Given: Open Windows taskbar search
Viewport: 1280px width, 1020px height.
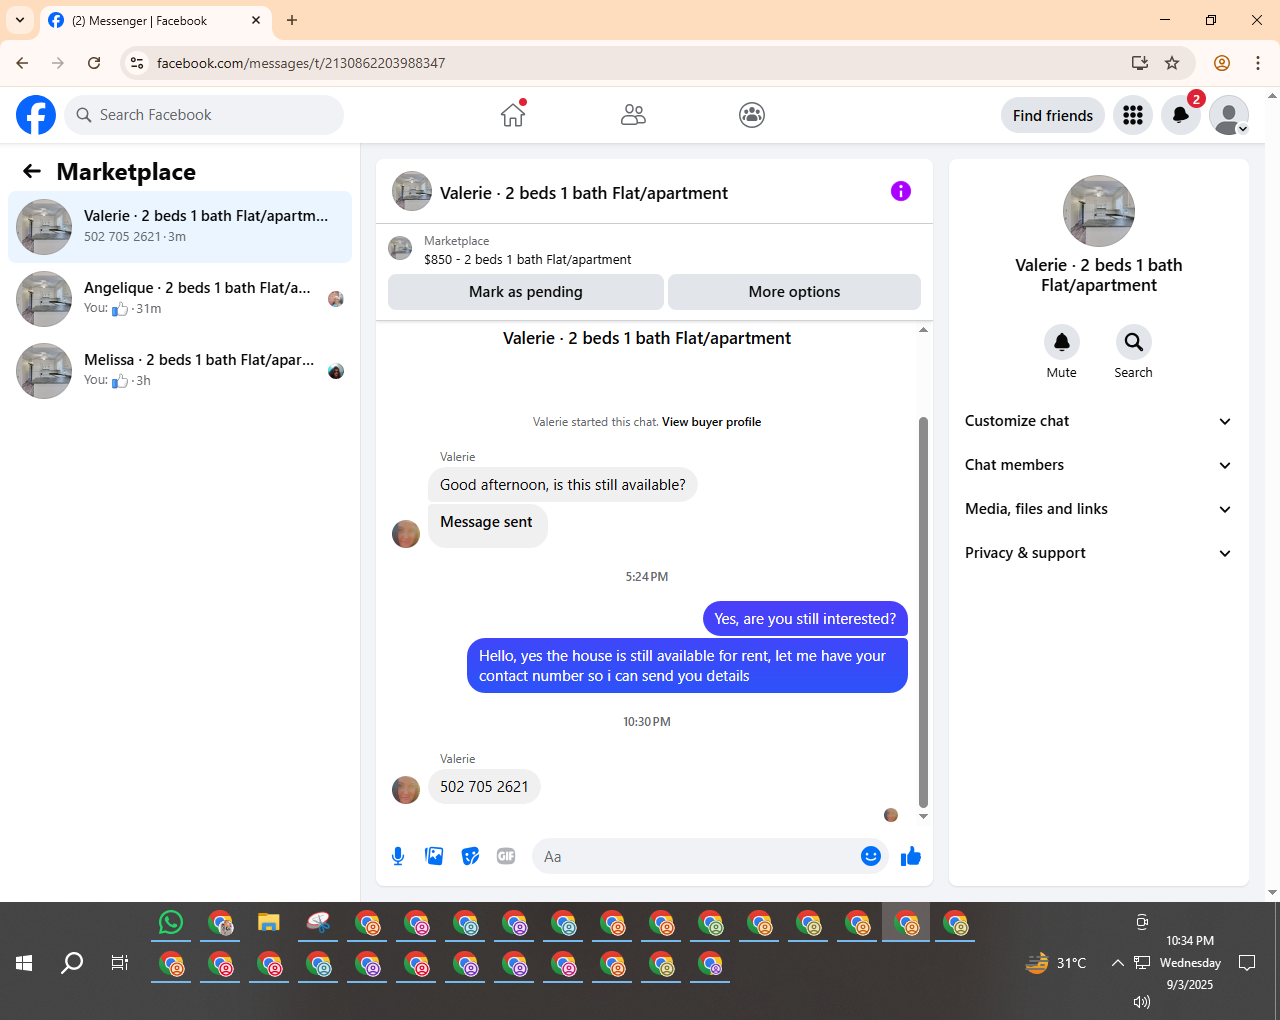Looking at the screenshot, I should point(72,963).
